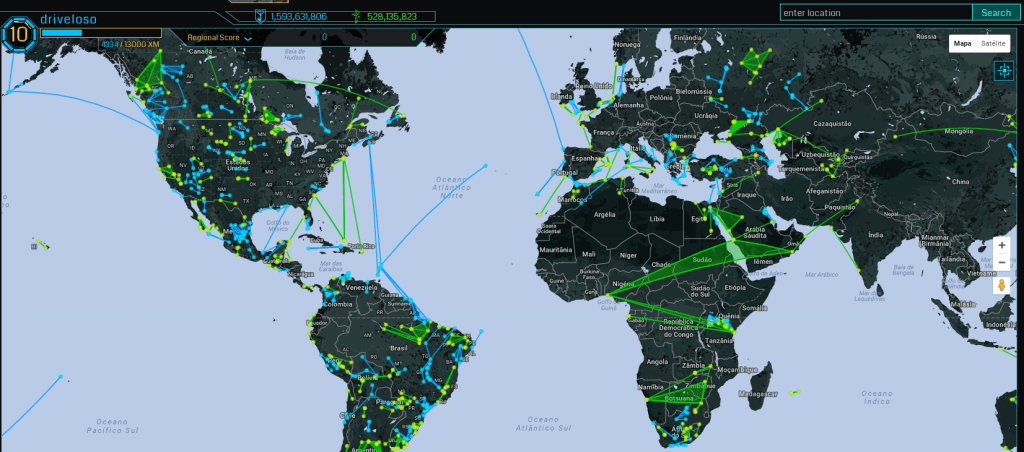Click the XM energy progress bar

99,33
